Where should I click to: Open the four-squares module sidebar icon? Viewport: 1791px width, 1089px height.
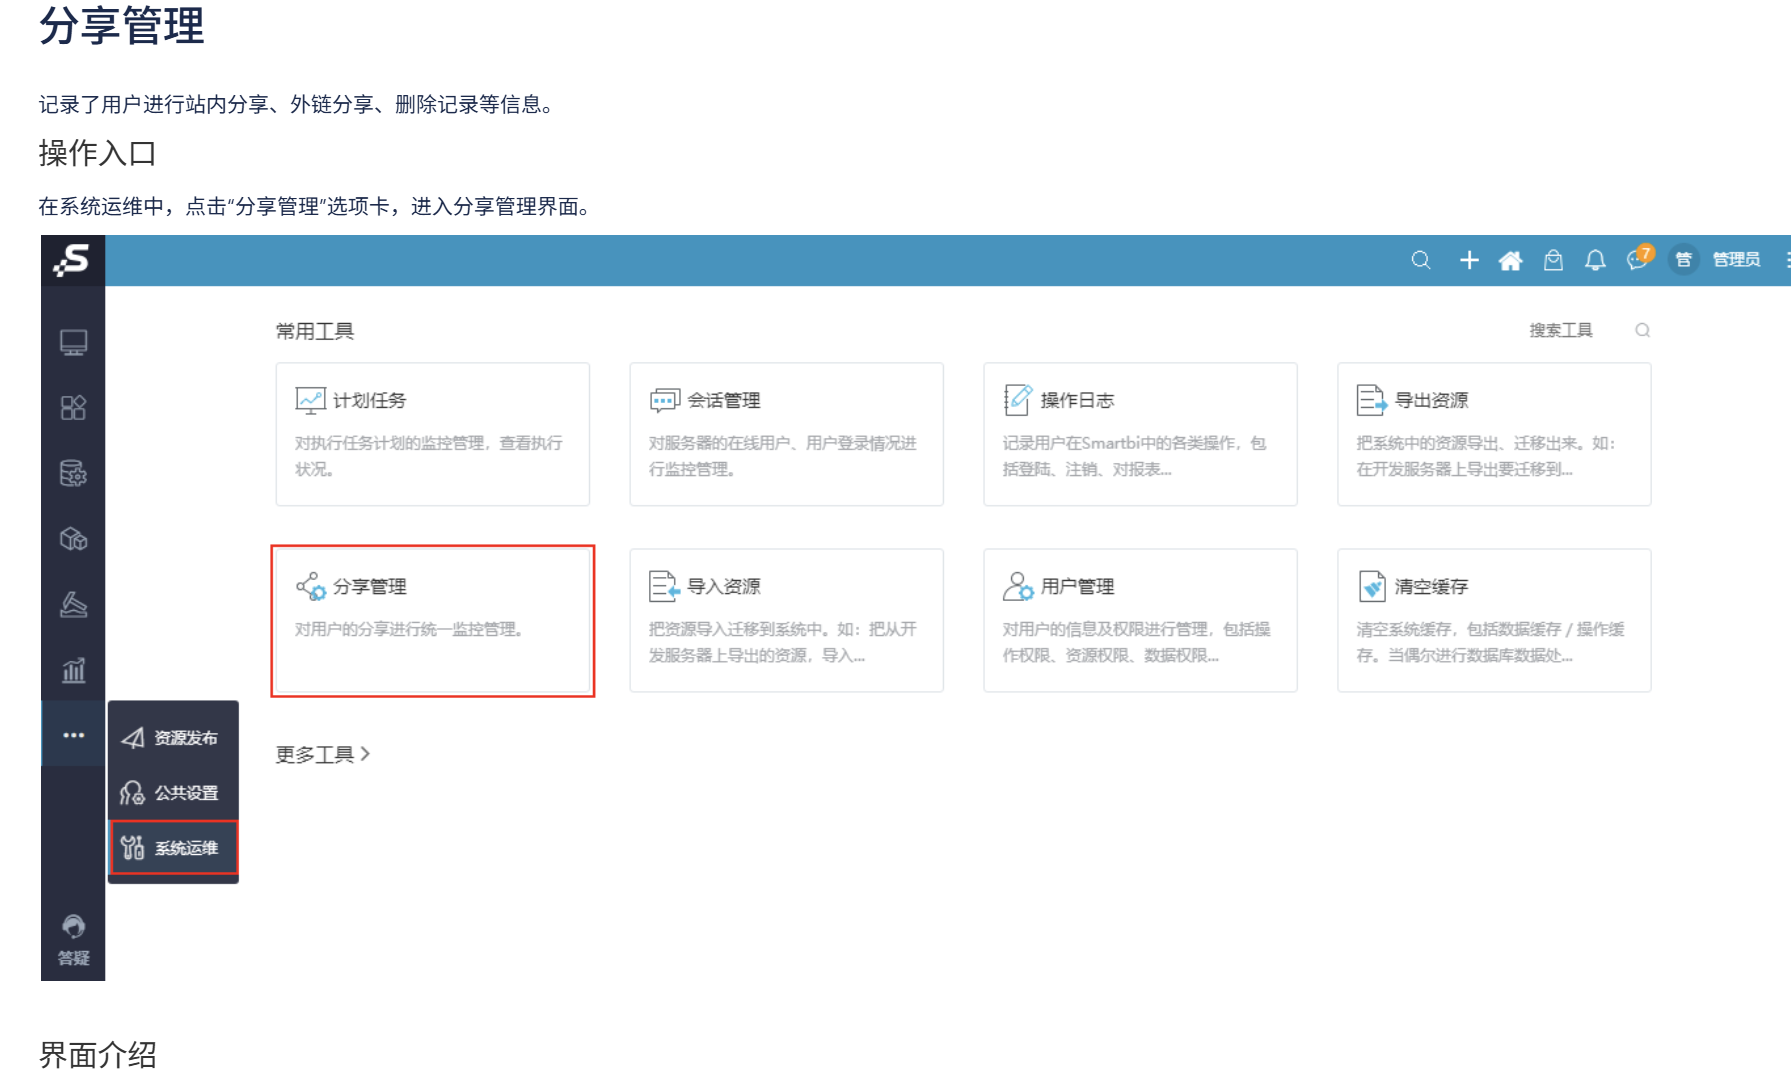(x=73, y=408)
